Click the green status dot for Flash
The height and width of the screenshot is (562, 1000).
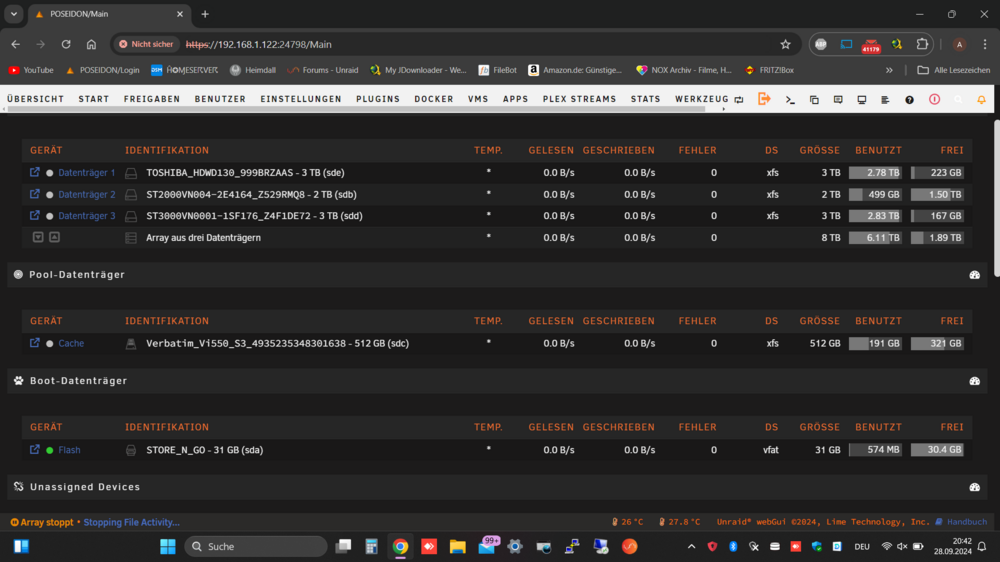tap(50, 450)
